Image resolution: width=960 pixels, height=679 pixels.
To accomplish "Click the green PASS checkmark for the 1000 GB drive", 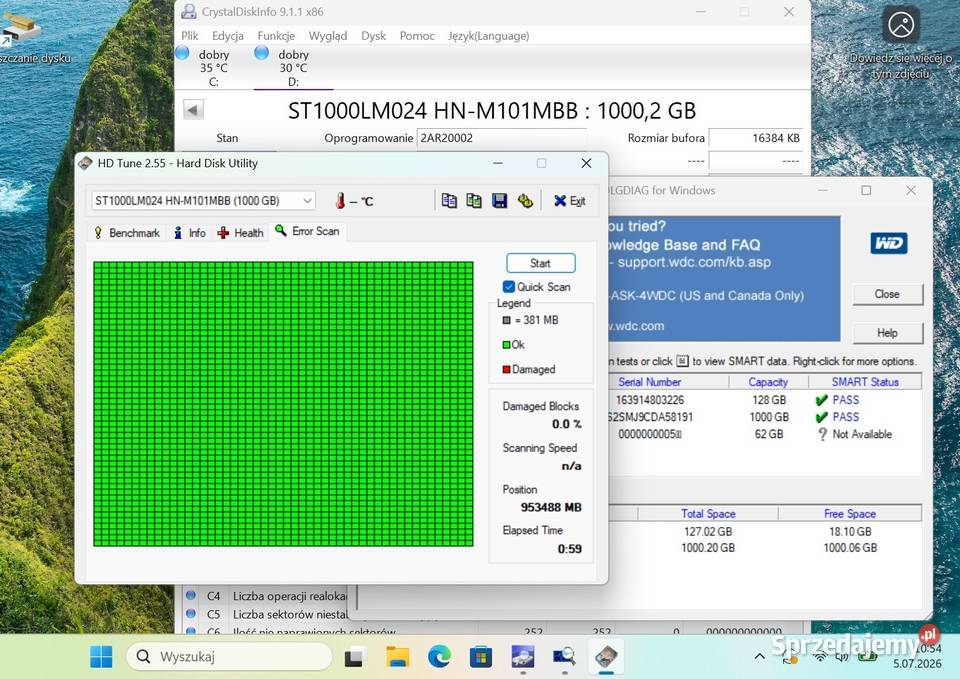I will tap(822, 417).
